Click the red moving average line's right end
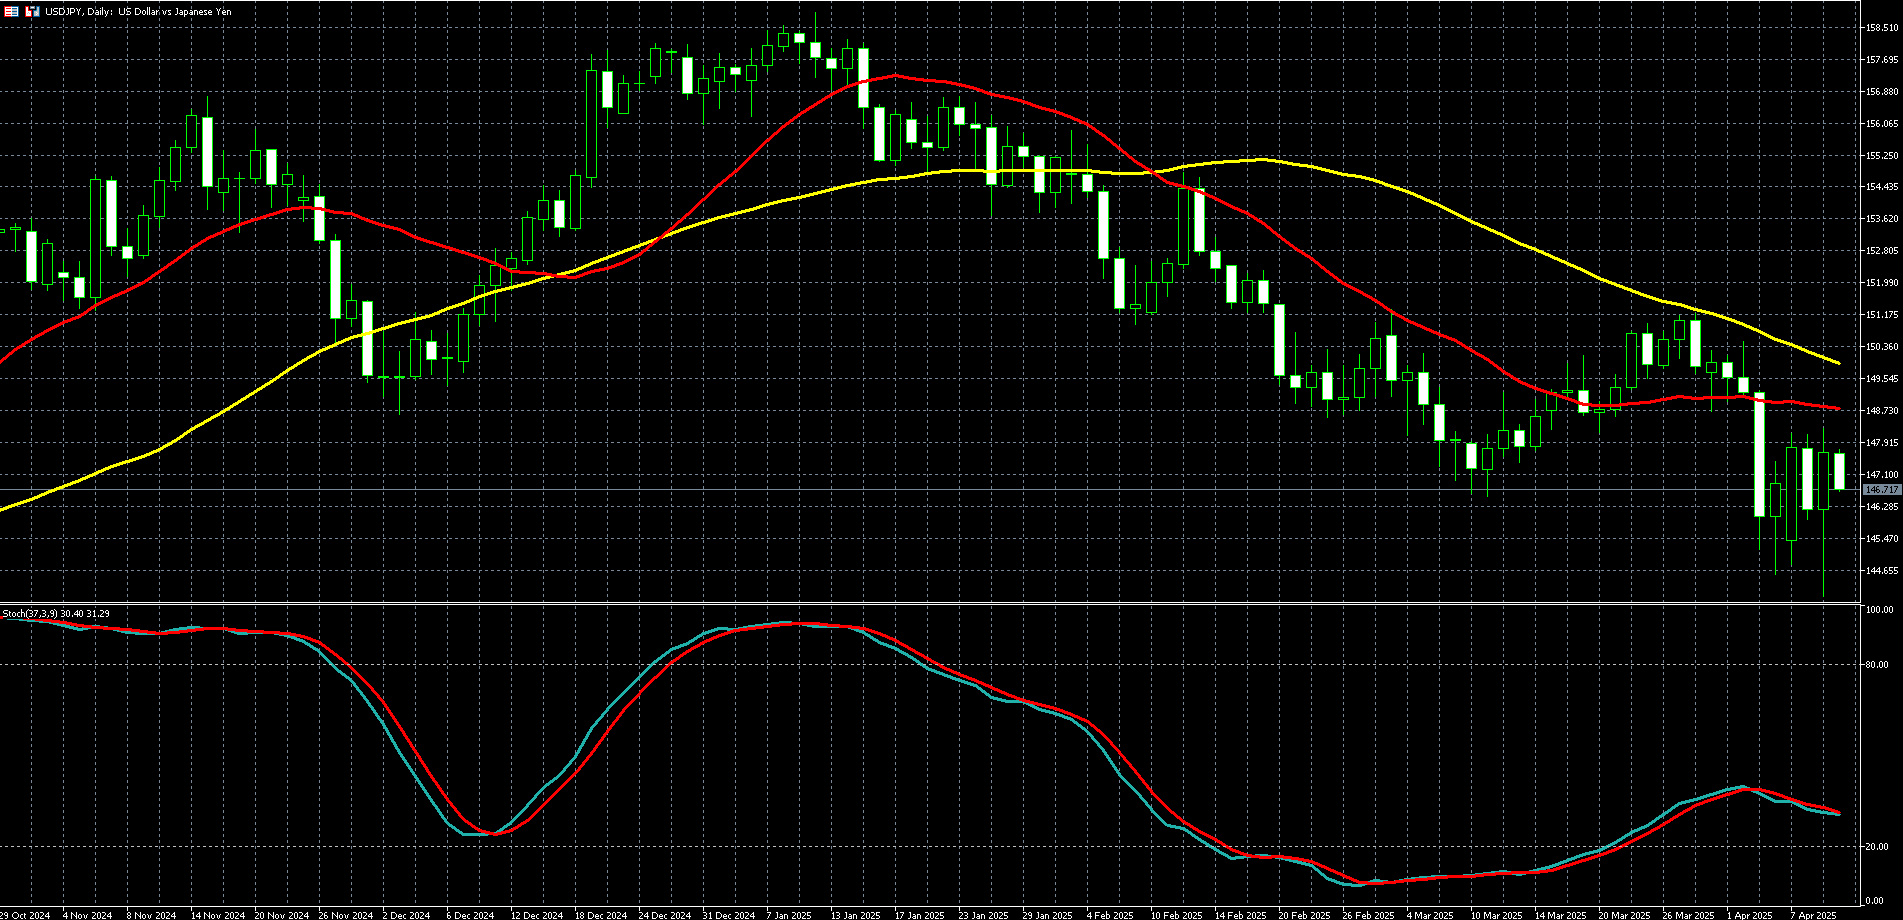Screen dimensions: 1903x920 1838,408
